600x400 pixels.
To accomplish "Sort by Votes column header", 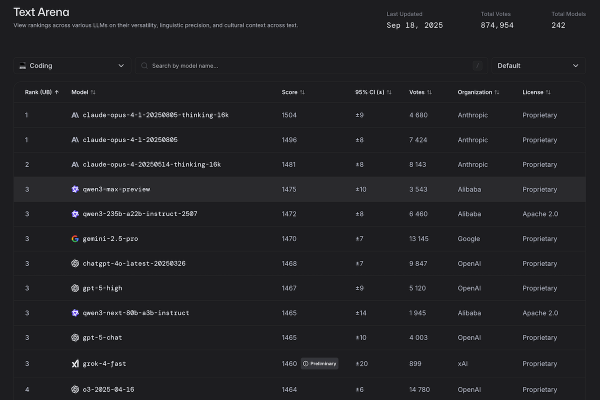I will (x=420, y=92).
